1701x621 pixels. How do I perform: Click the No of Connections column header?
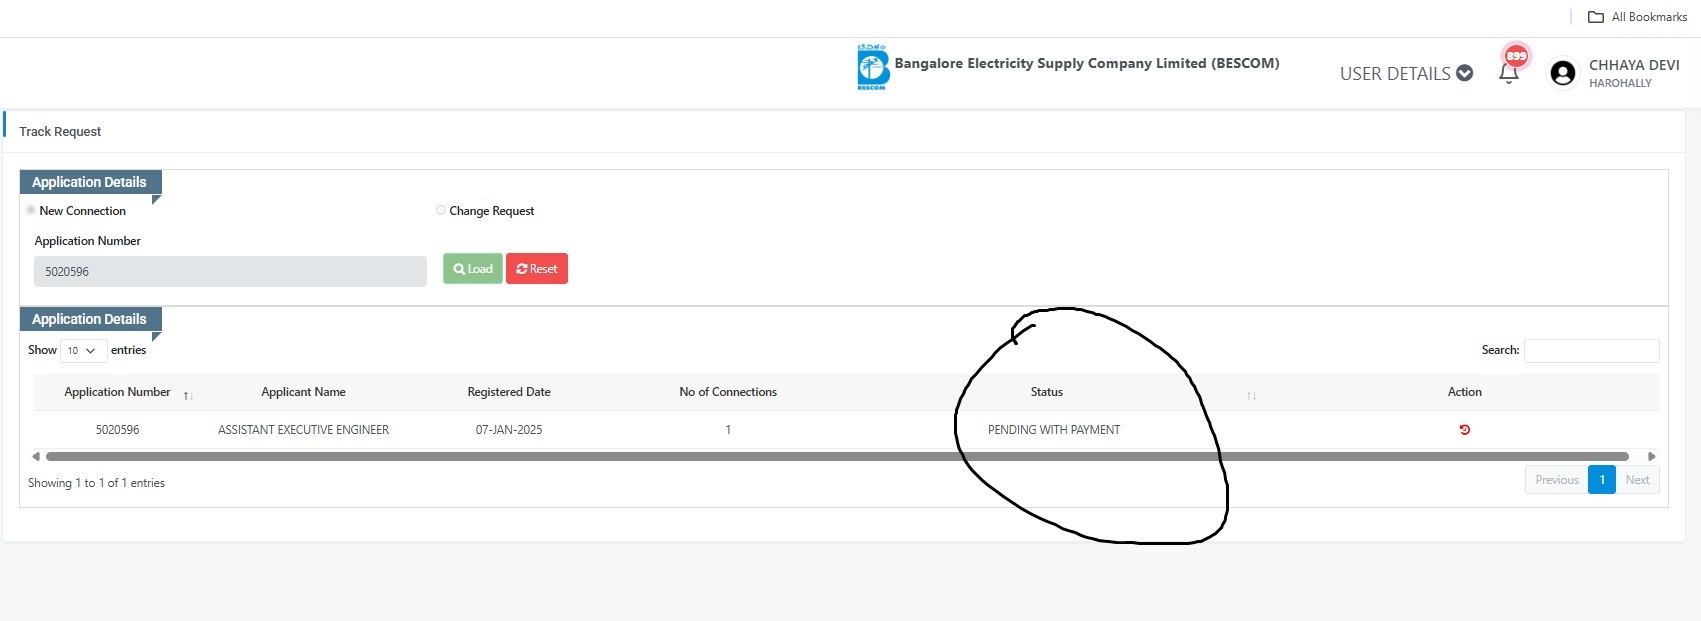point(728,392)
